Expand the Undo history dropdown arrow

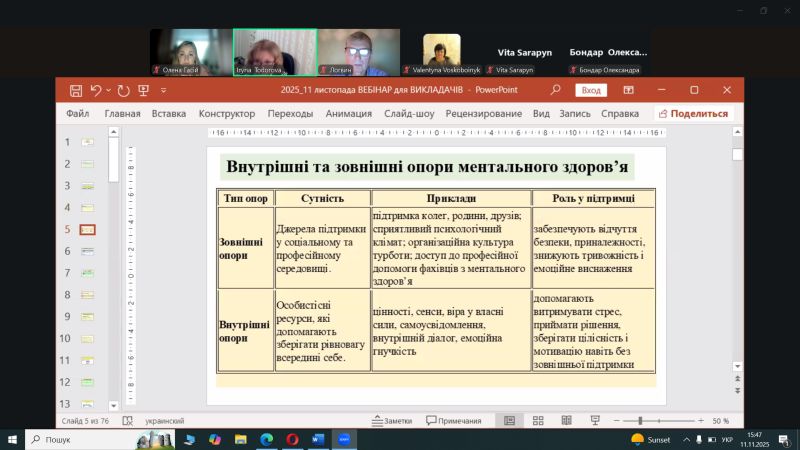coord(108,90)
